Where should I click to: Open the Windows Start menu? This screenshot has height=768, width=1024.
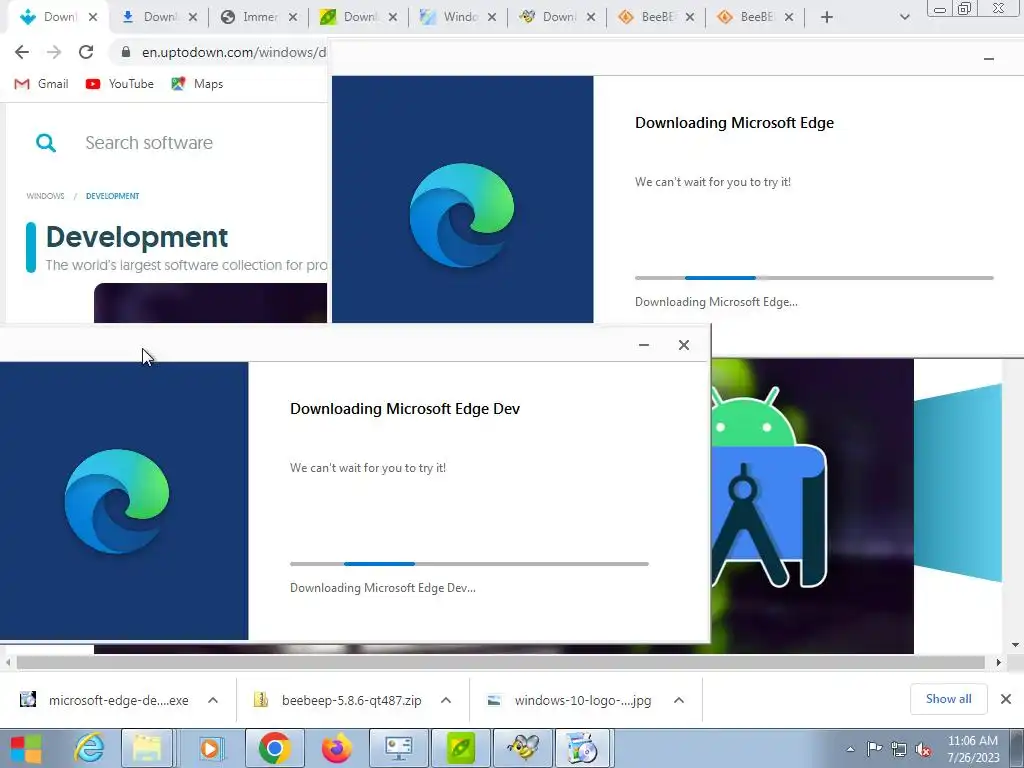coord(26,748)
